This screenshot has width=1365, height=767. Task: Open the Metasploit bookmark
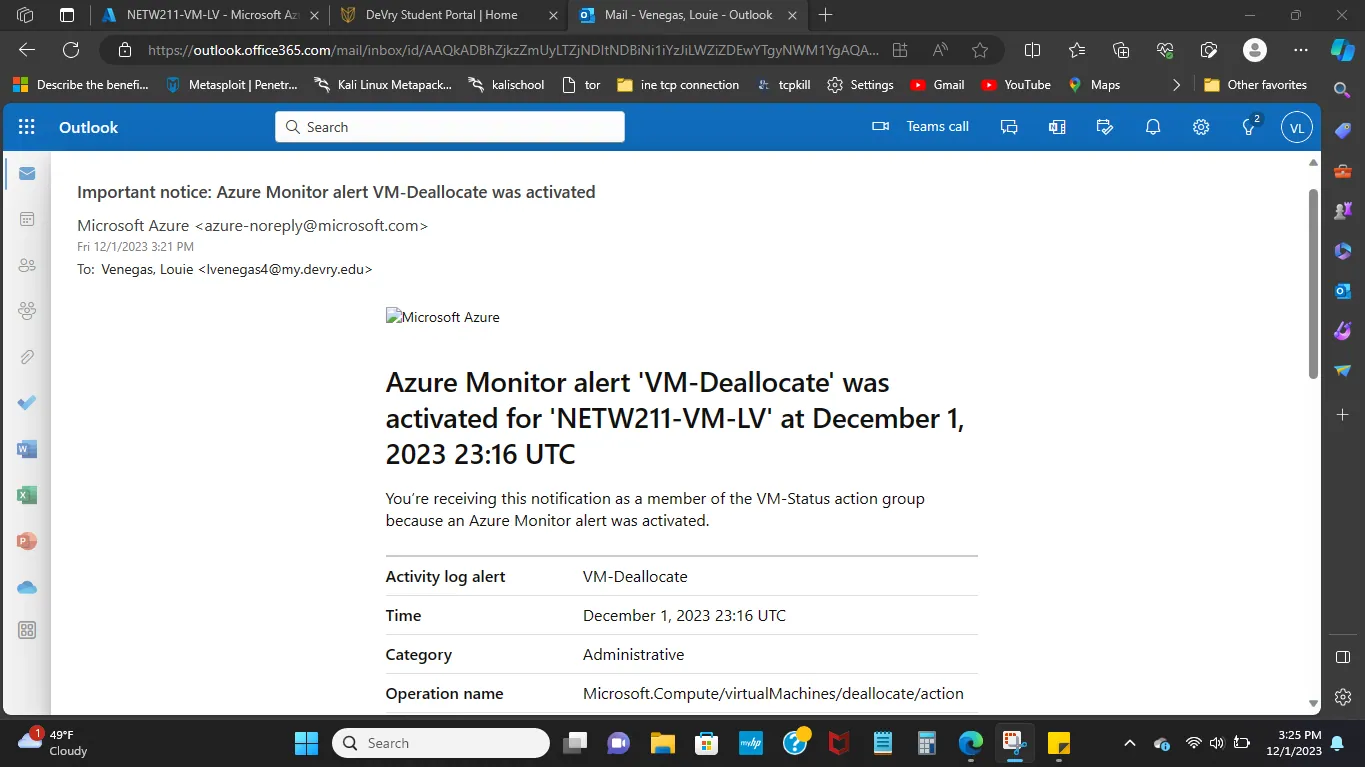coord(233,85)
